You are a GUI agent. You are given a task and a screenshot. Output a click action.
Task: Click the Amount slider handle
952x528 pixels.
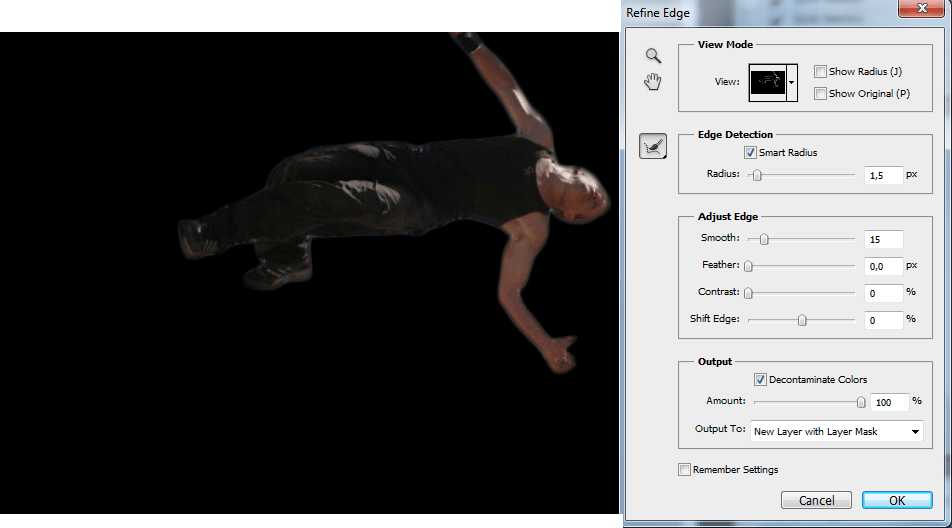861,402
